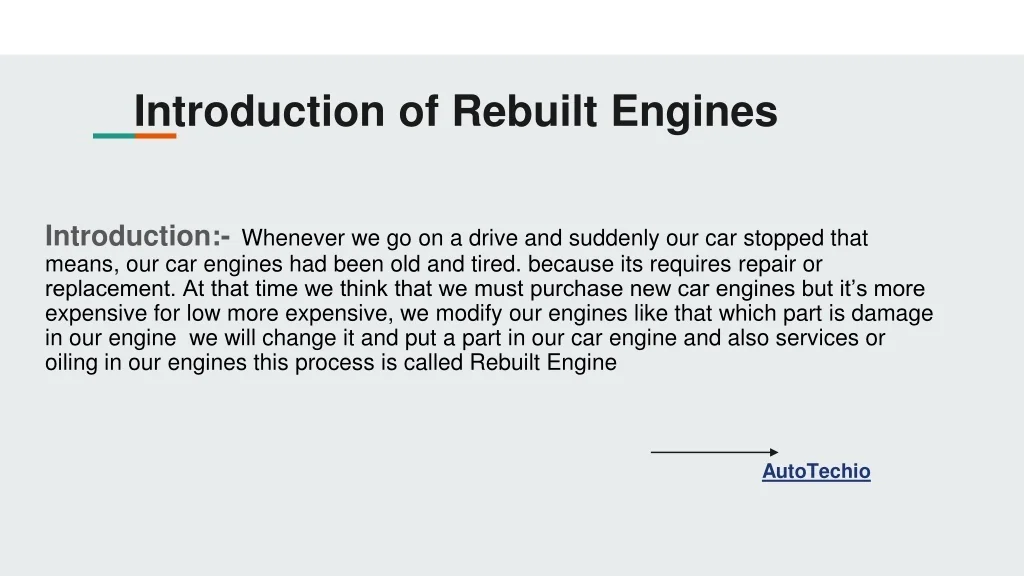
Task: Click the phrase 'old and tired' in the body text
Action: tap(467, 264)
